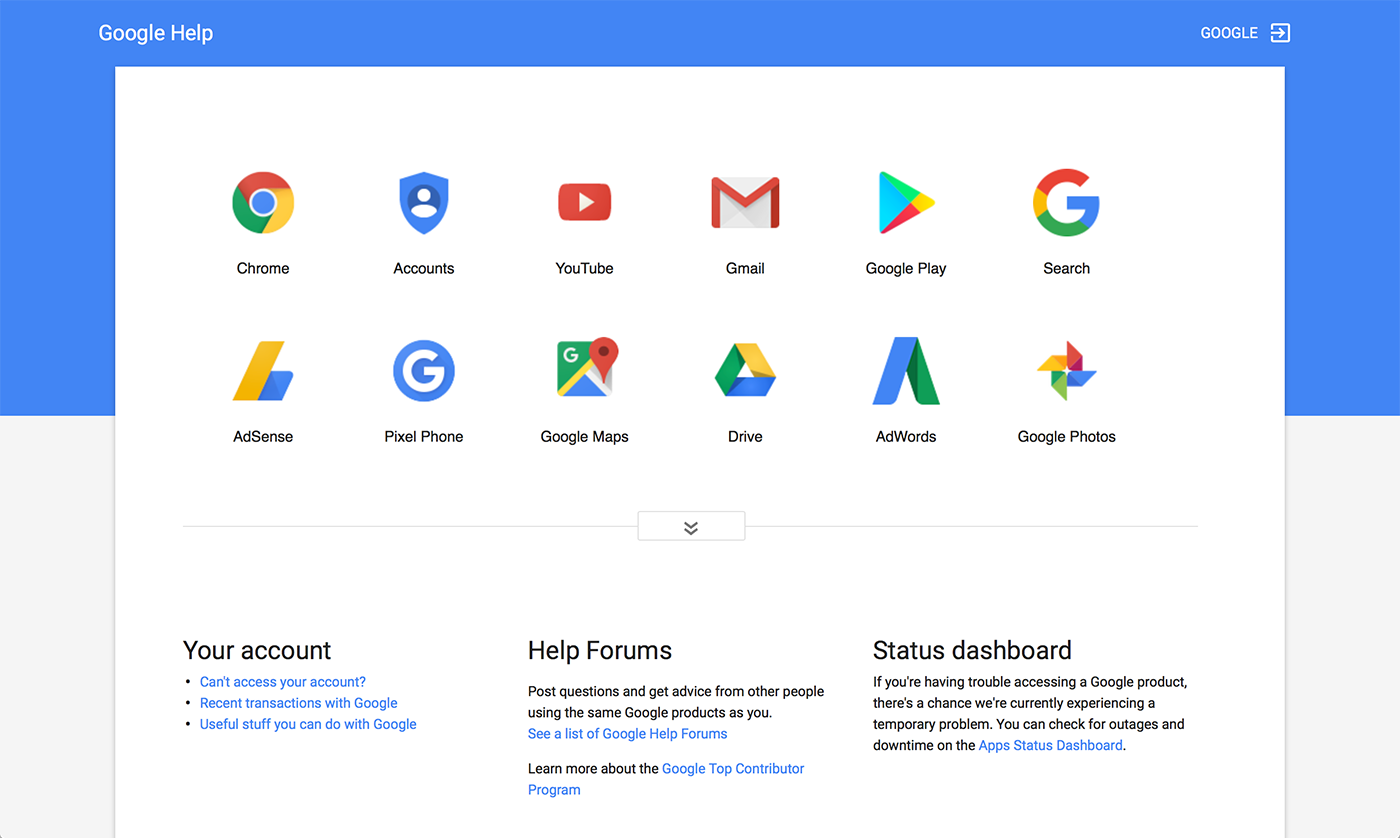
Task: Click the YouTube text label
Action: (585, 268)
